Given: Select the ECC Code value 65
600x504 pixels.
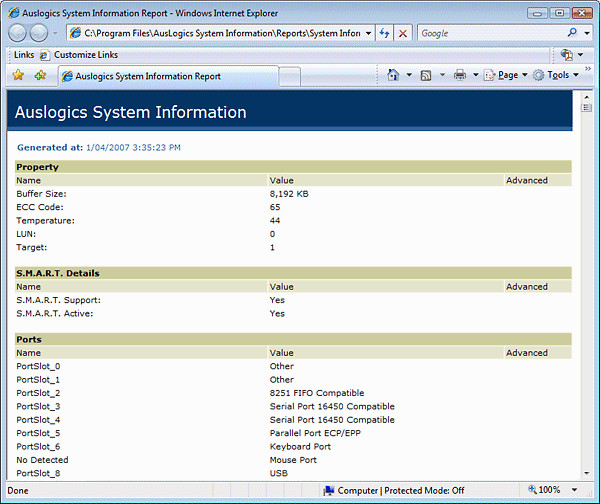Looking at the screenshot, I should click(x=275, y=207).
